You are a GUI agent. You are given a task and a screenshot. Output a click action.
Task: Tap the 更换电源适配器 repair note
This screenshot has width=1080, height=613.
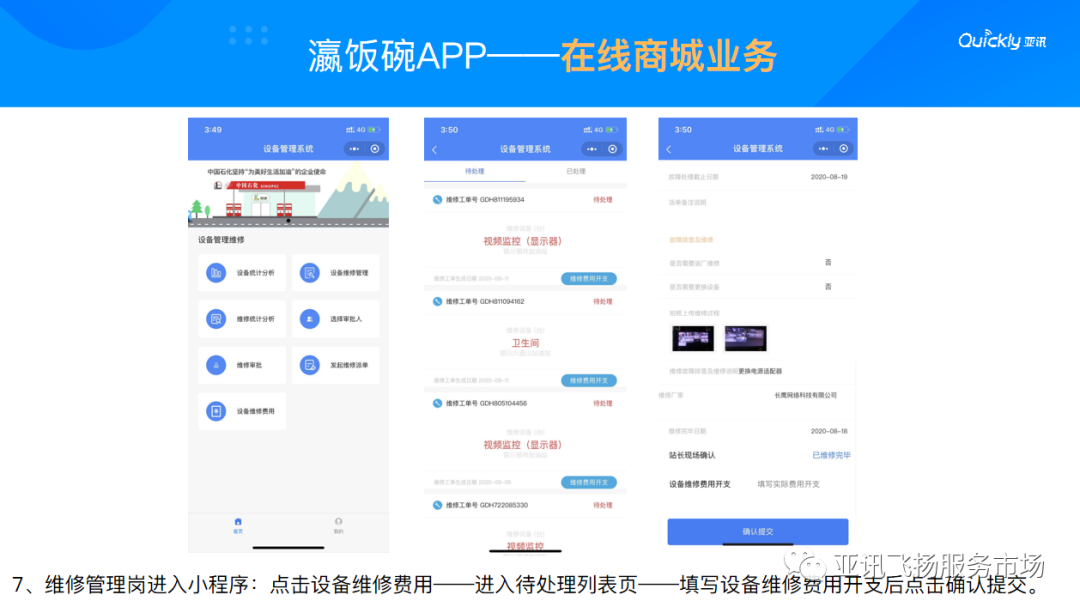click(x=760, y=371)
